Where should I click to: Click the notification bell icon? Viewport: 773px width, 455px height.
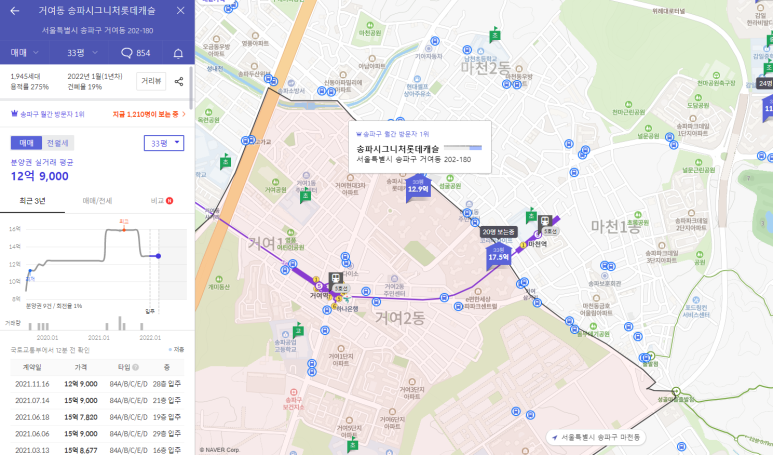[178, 53]
